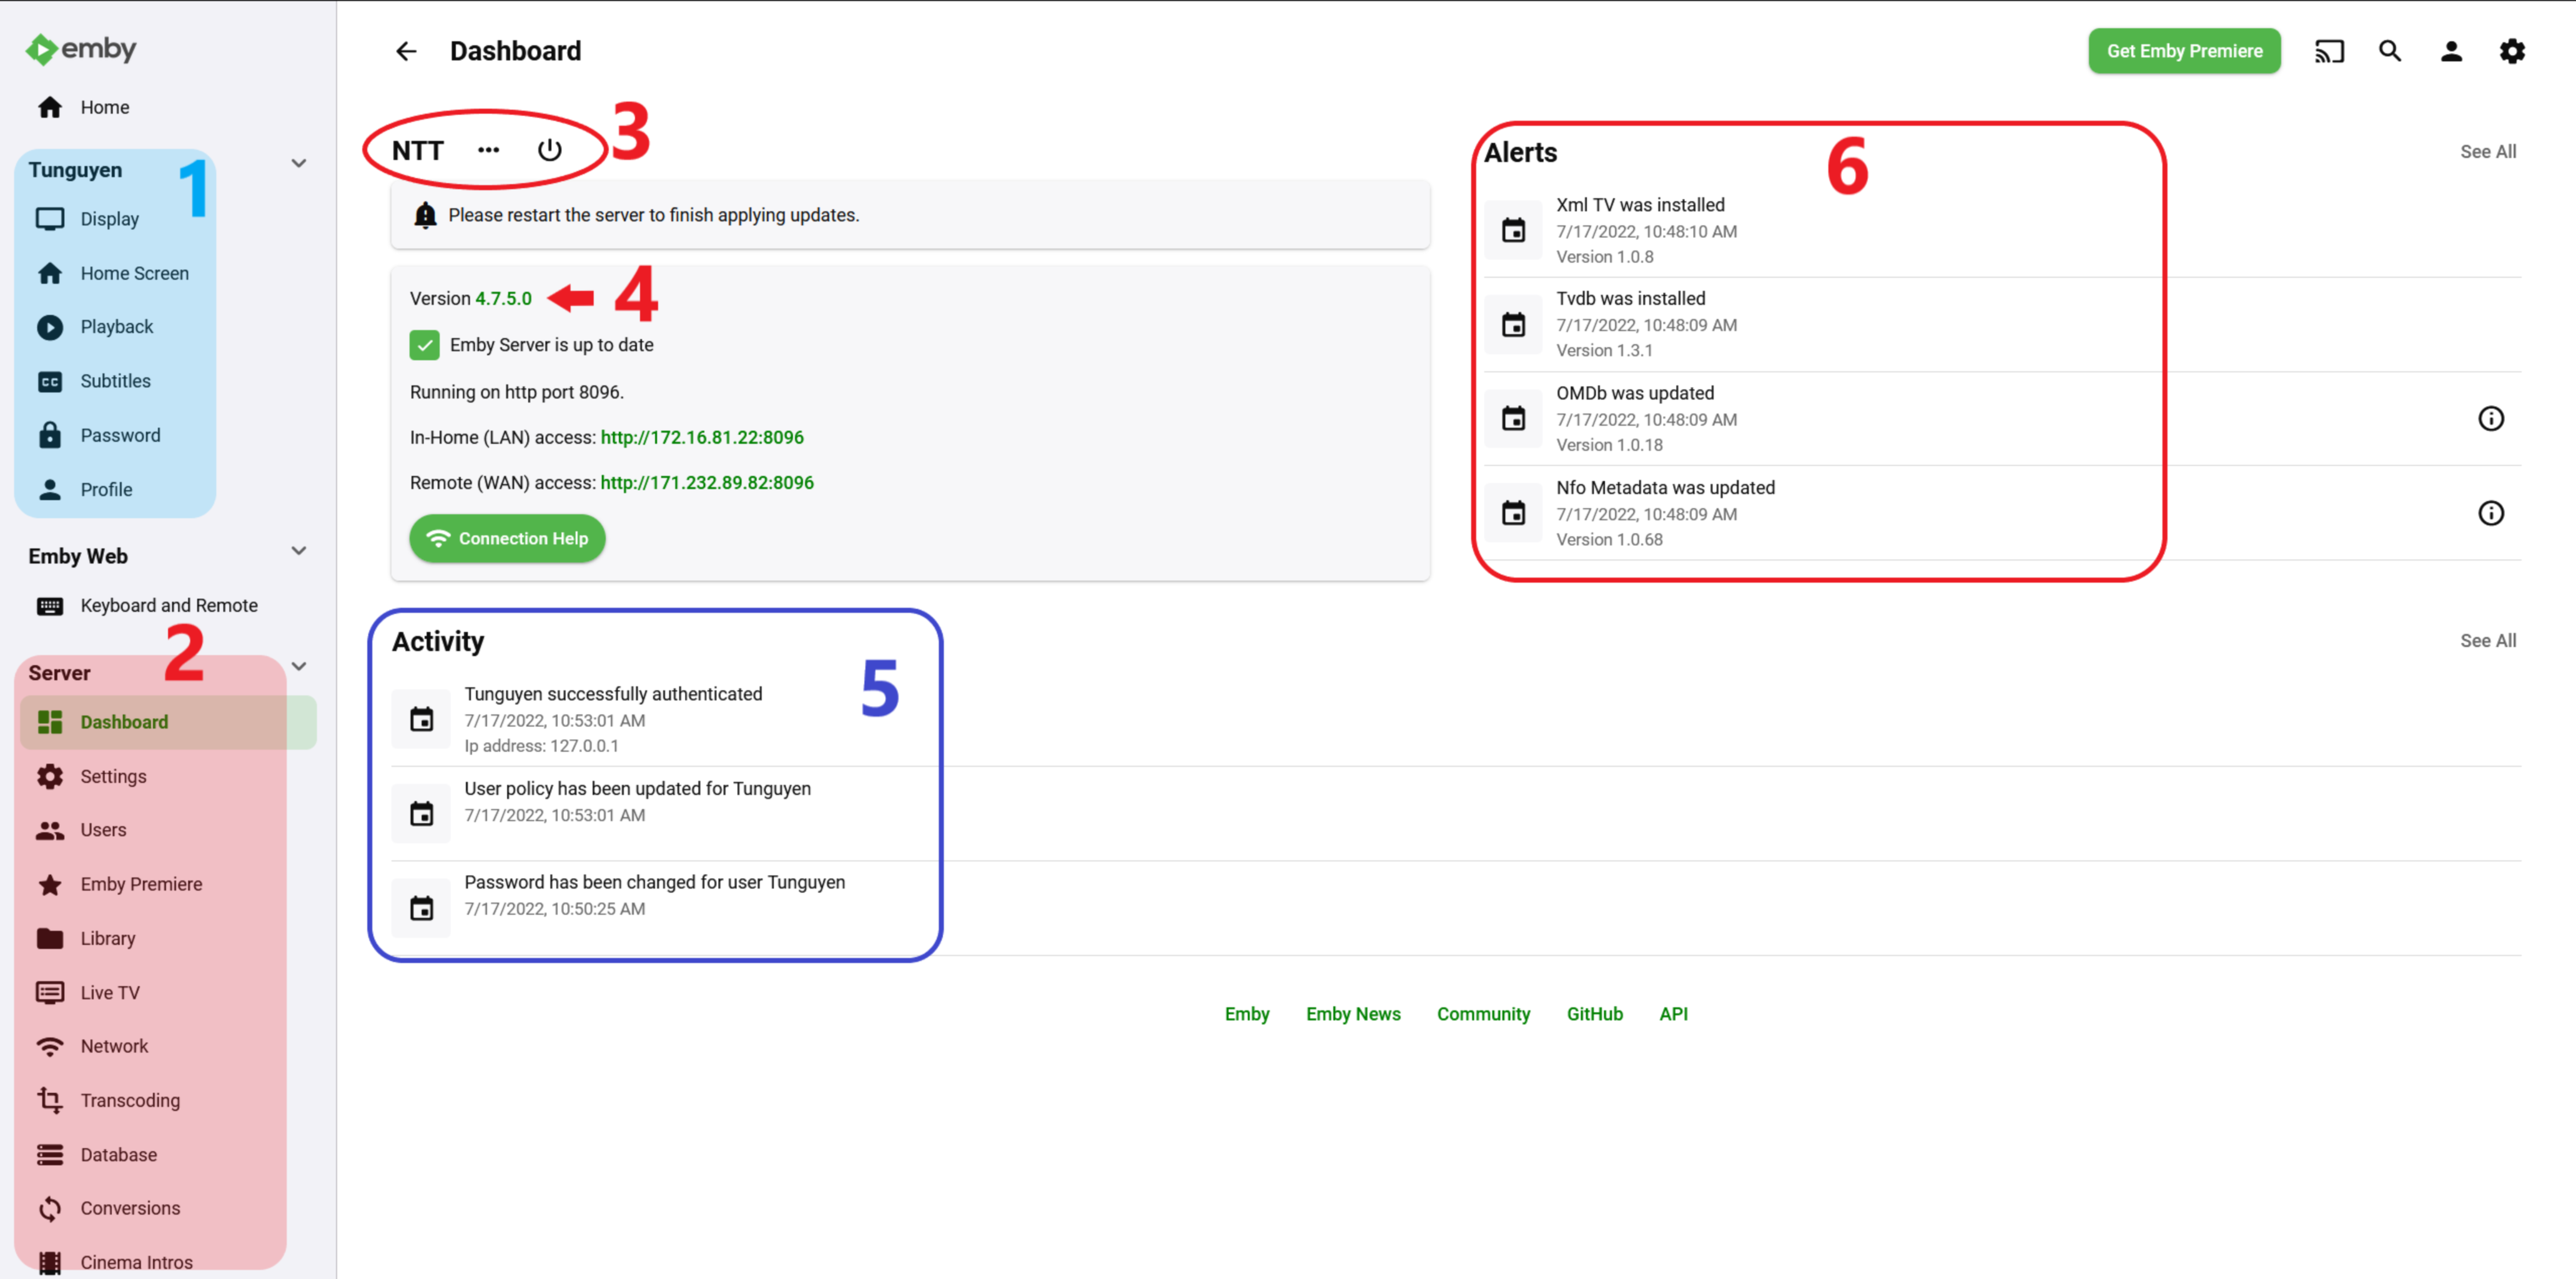The width and height of the screenshot is (2576, 1279).
Task: Click See All for Alerts panel
Action: (2489, 151)
